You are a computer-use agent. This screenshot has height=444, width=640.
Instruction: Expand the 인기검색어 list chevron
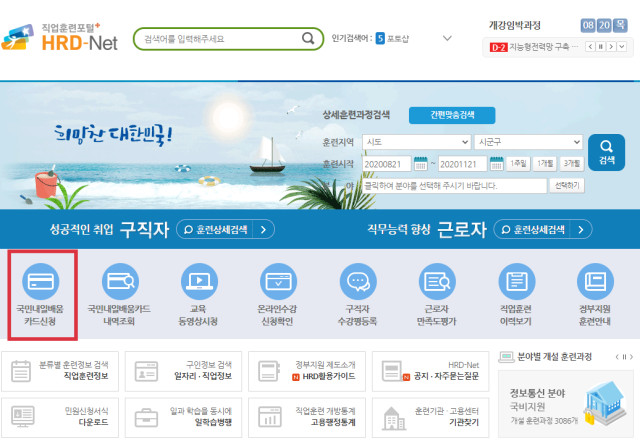tap(447, 38)
